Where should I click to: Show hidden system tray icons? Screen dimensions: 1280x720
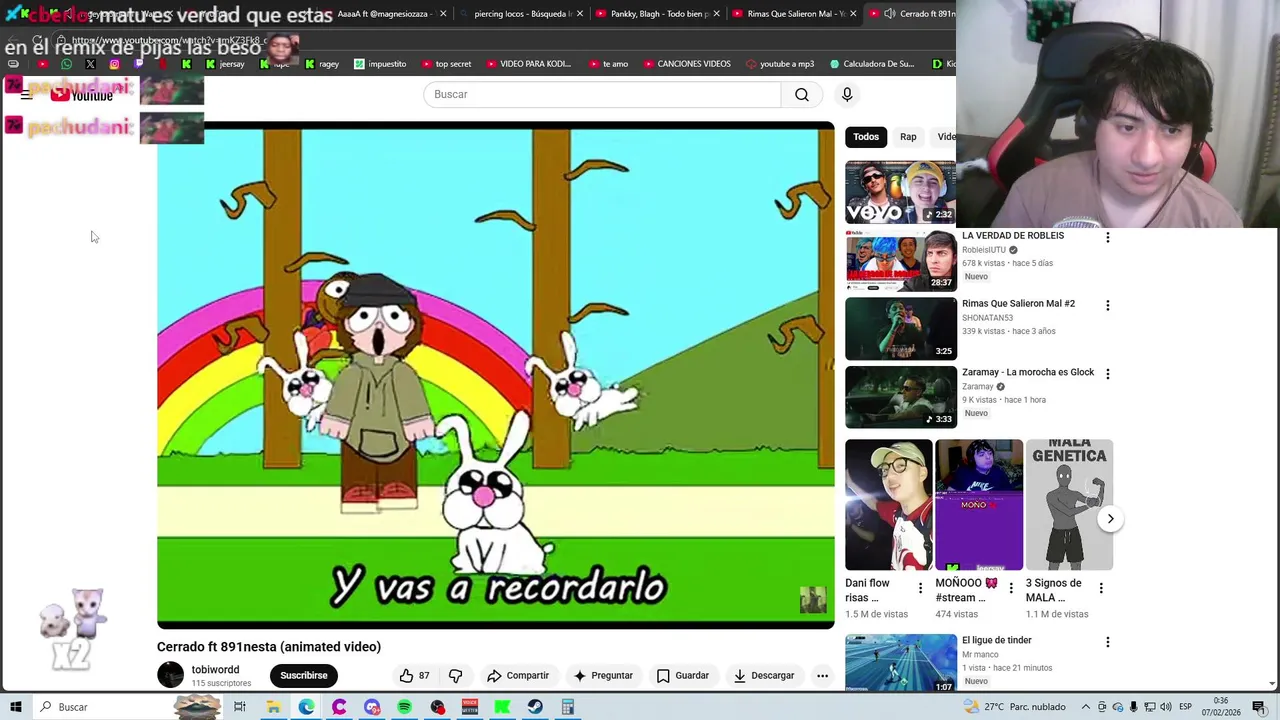click(x=1086, y=707)
